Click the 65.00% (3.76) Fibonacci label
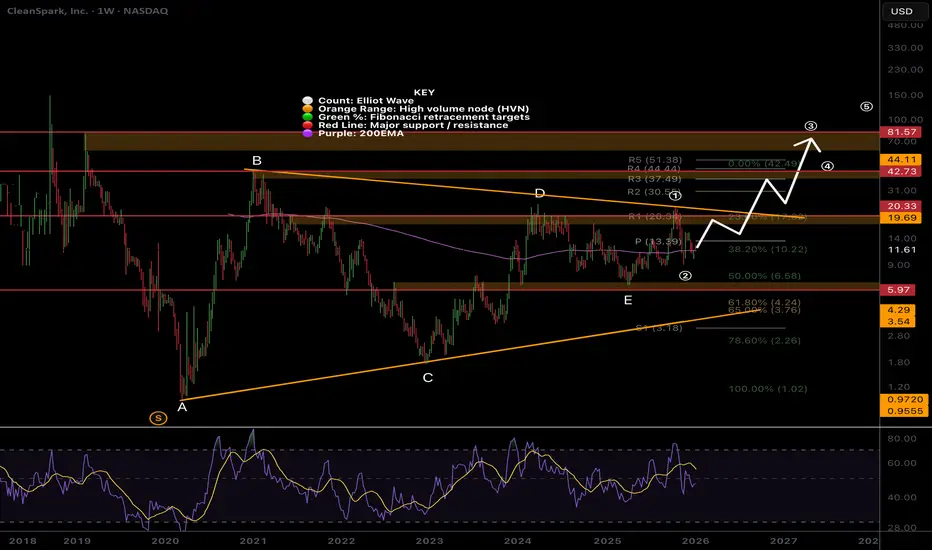This screenshot has width=932, height=550. click(x=764, y=310)
